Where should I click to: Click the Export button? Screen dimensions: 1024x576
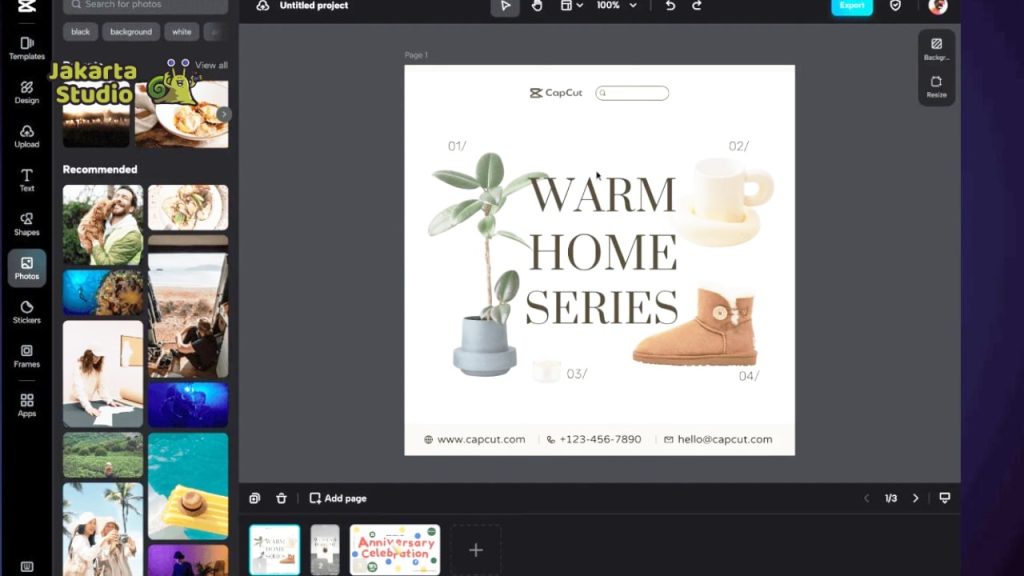pos(851,6)
